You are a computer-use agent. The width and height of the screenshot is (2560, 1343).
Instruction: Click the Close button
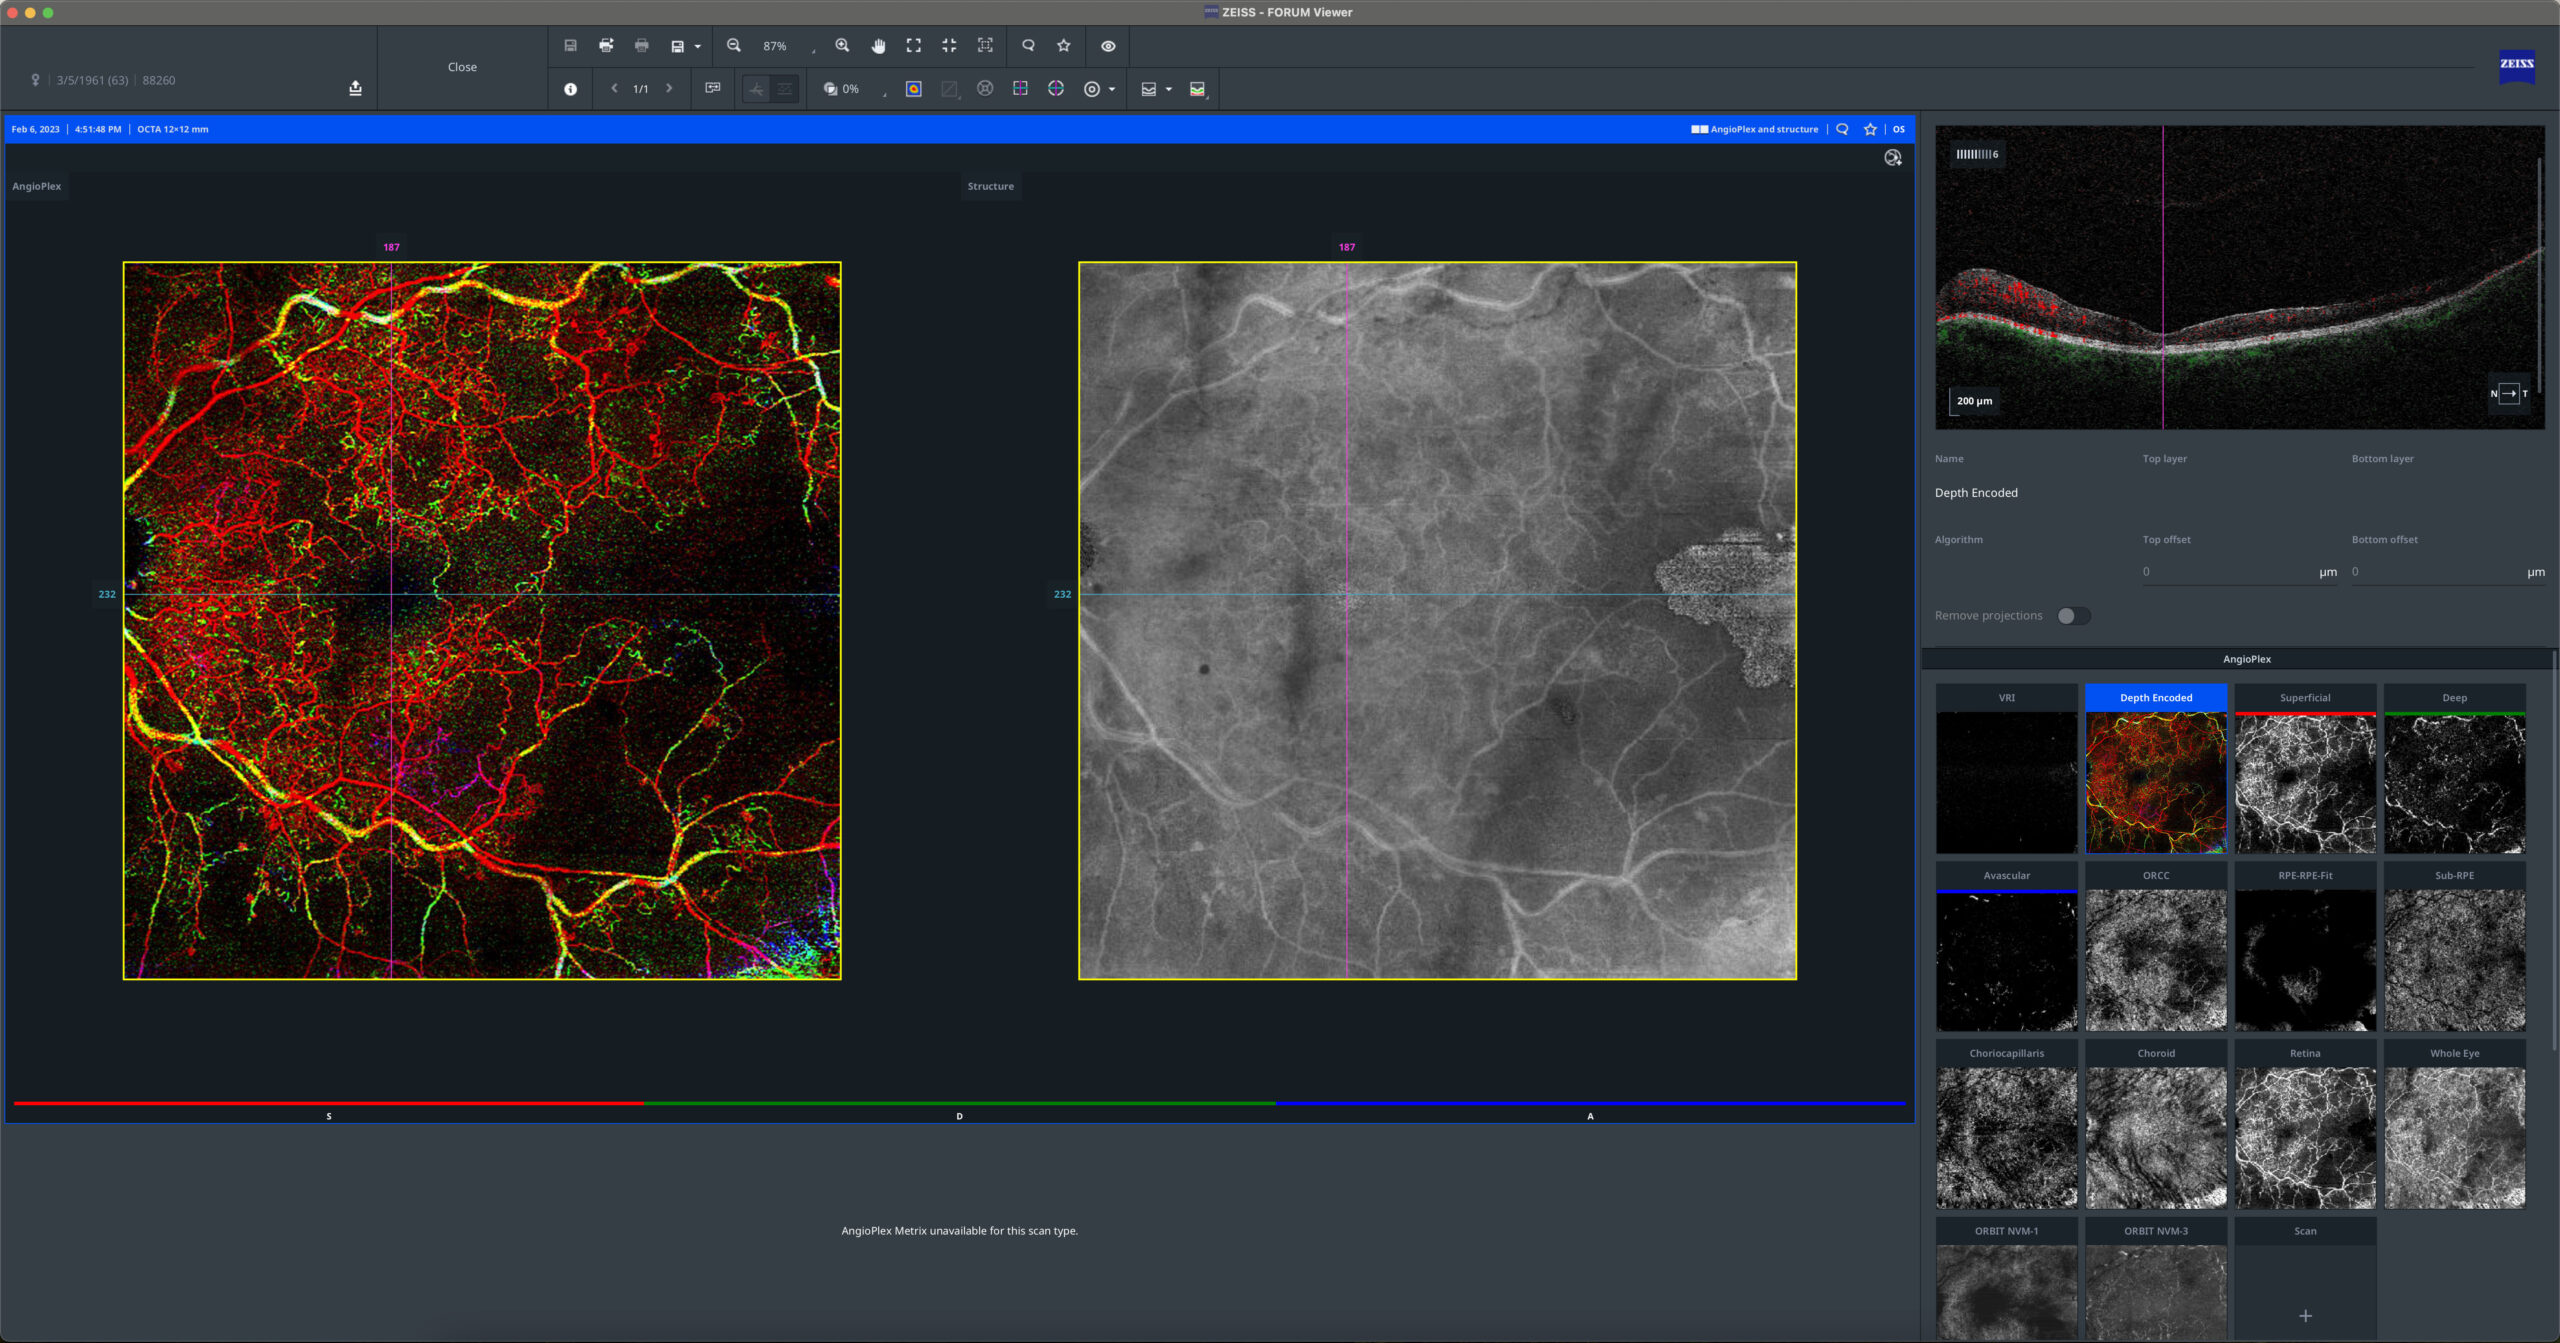pyautogui.click(x=462, y=67)
